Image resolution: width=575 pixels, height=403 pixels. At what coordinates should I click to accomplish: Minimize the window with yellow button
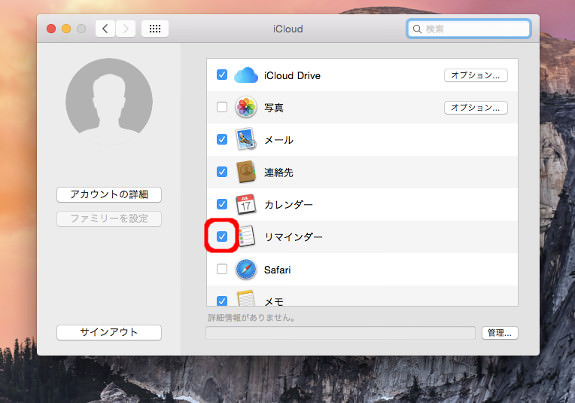[x=66, y=29]
